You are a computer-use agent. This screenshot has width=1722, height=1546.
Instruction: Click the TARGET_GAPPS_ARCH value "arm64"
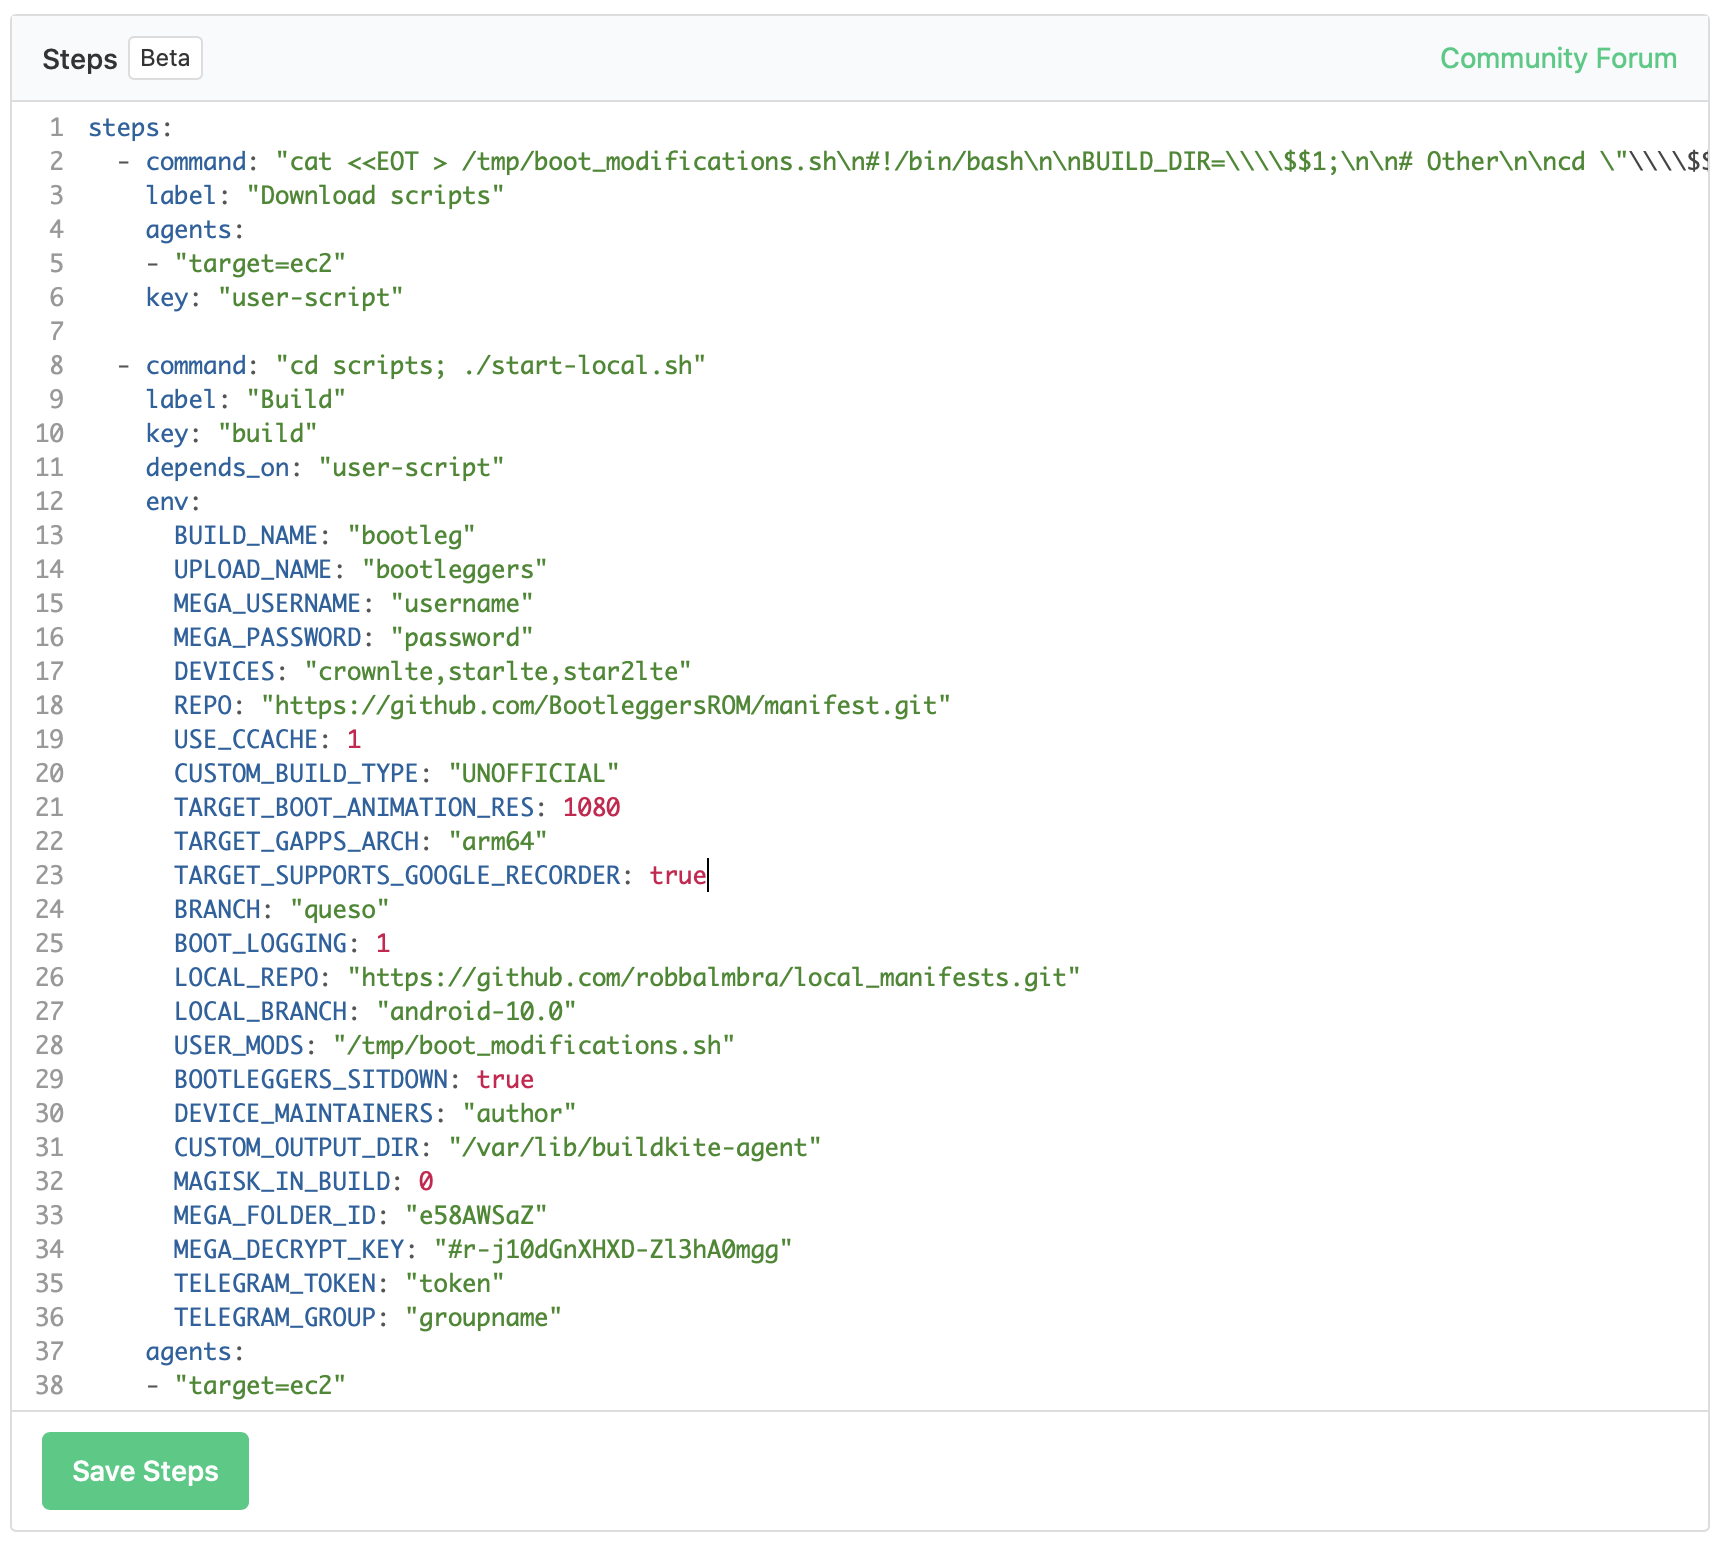tap(498, 842)
